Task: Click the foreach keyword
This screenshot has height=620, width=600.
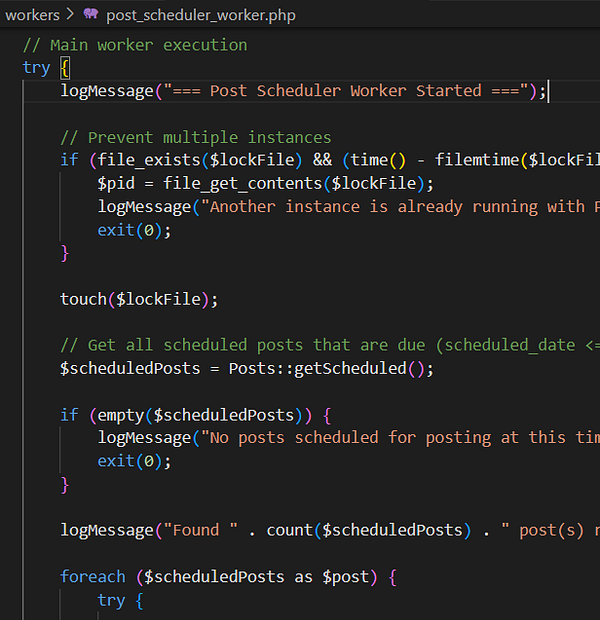Action: (x=93, y=577)
